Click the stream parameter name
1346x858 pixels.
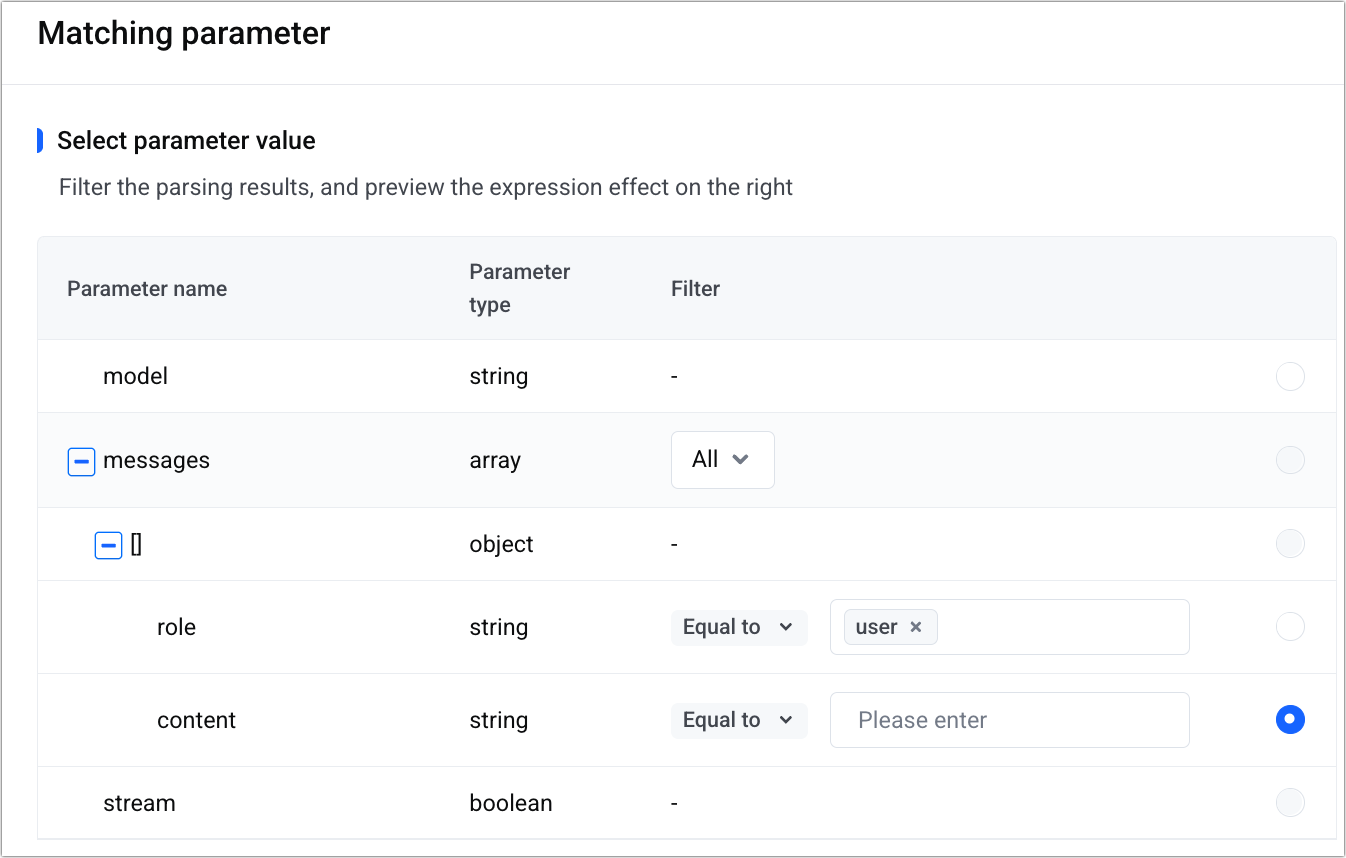click(139, 804)
